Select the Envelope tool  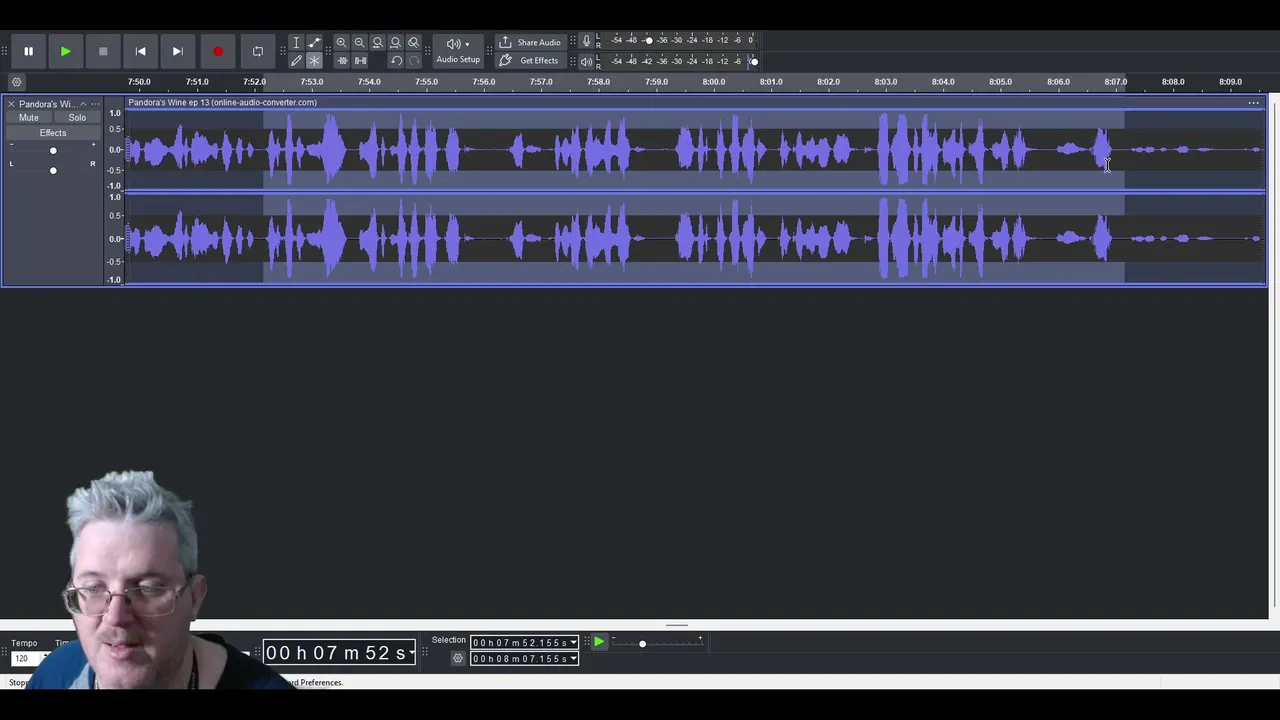[314, 43]
